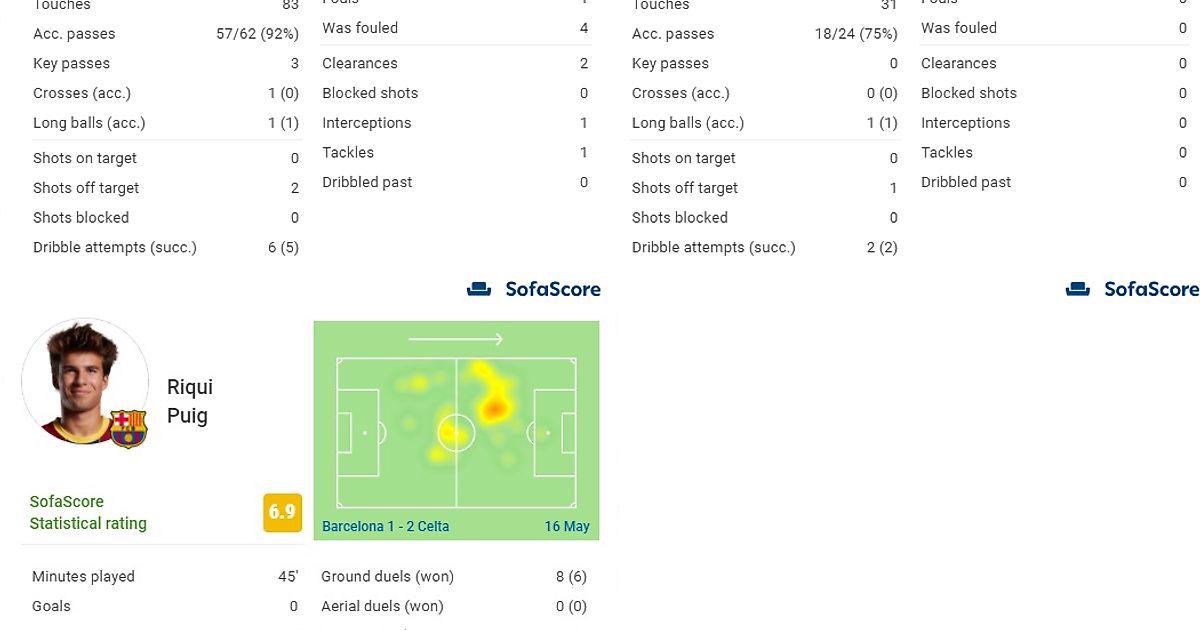This screenshot has width=1200, height=630.
Task: Select the Ground duels (won) row
Action: coord(454,576)
